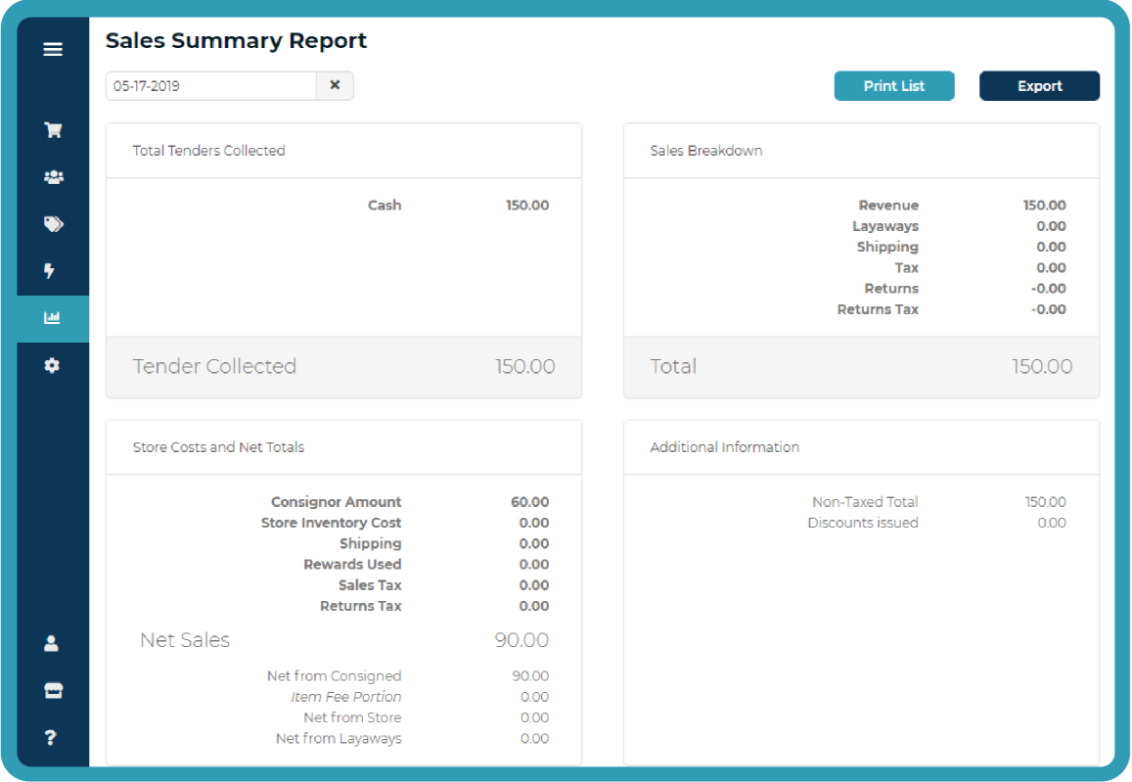Viewport: 1132px width, 782px height.
Task: Open the shopping cart sales icon
Action: [x=53, y=130]
